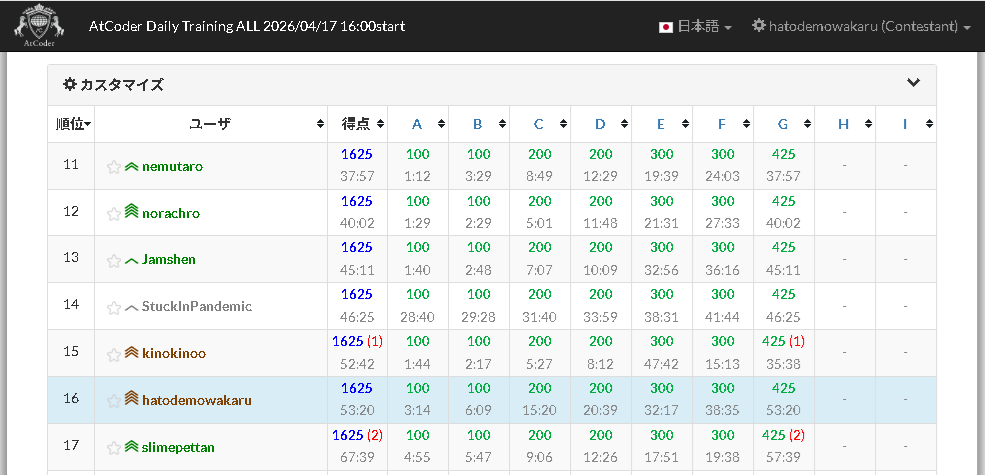Open hatodemowakaru user profile in row 16
The height and width of the screenshot is (475, 985).
coord(197,400)
